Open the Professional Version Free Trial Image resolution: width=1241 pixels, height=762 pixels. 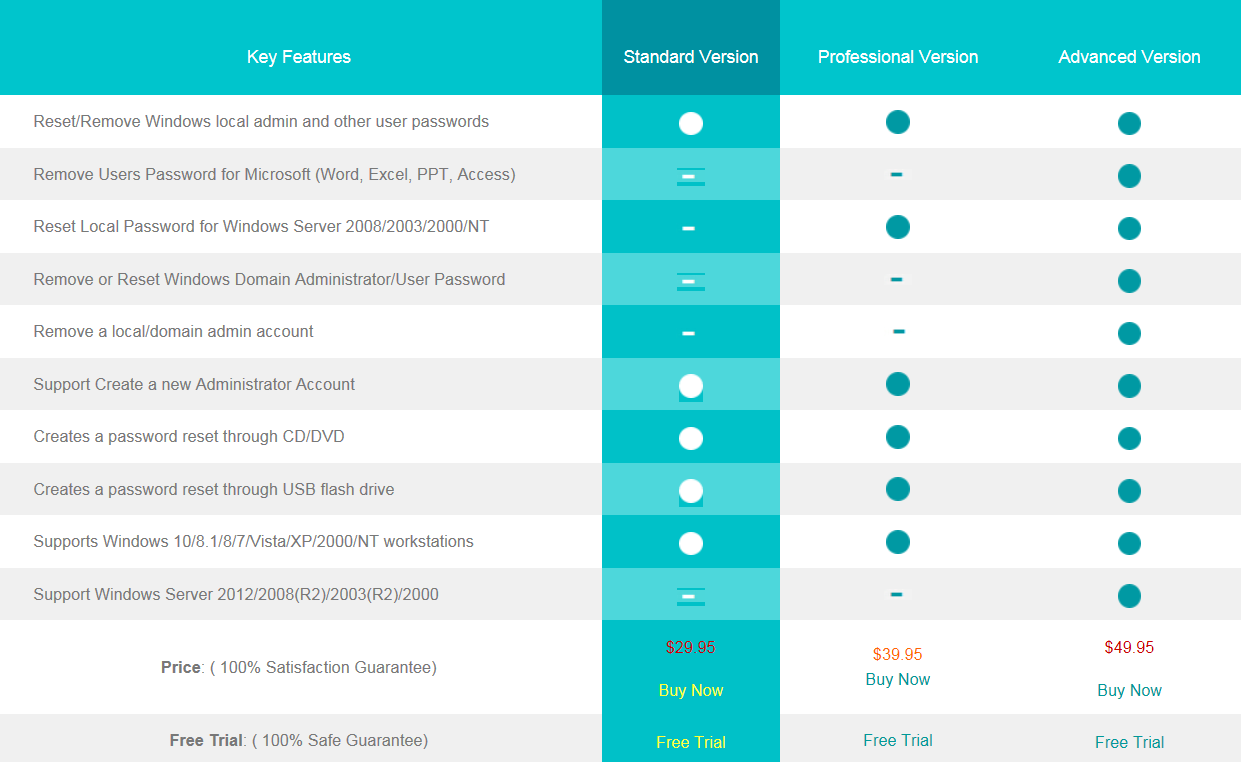click(x=898, y=740)
